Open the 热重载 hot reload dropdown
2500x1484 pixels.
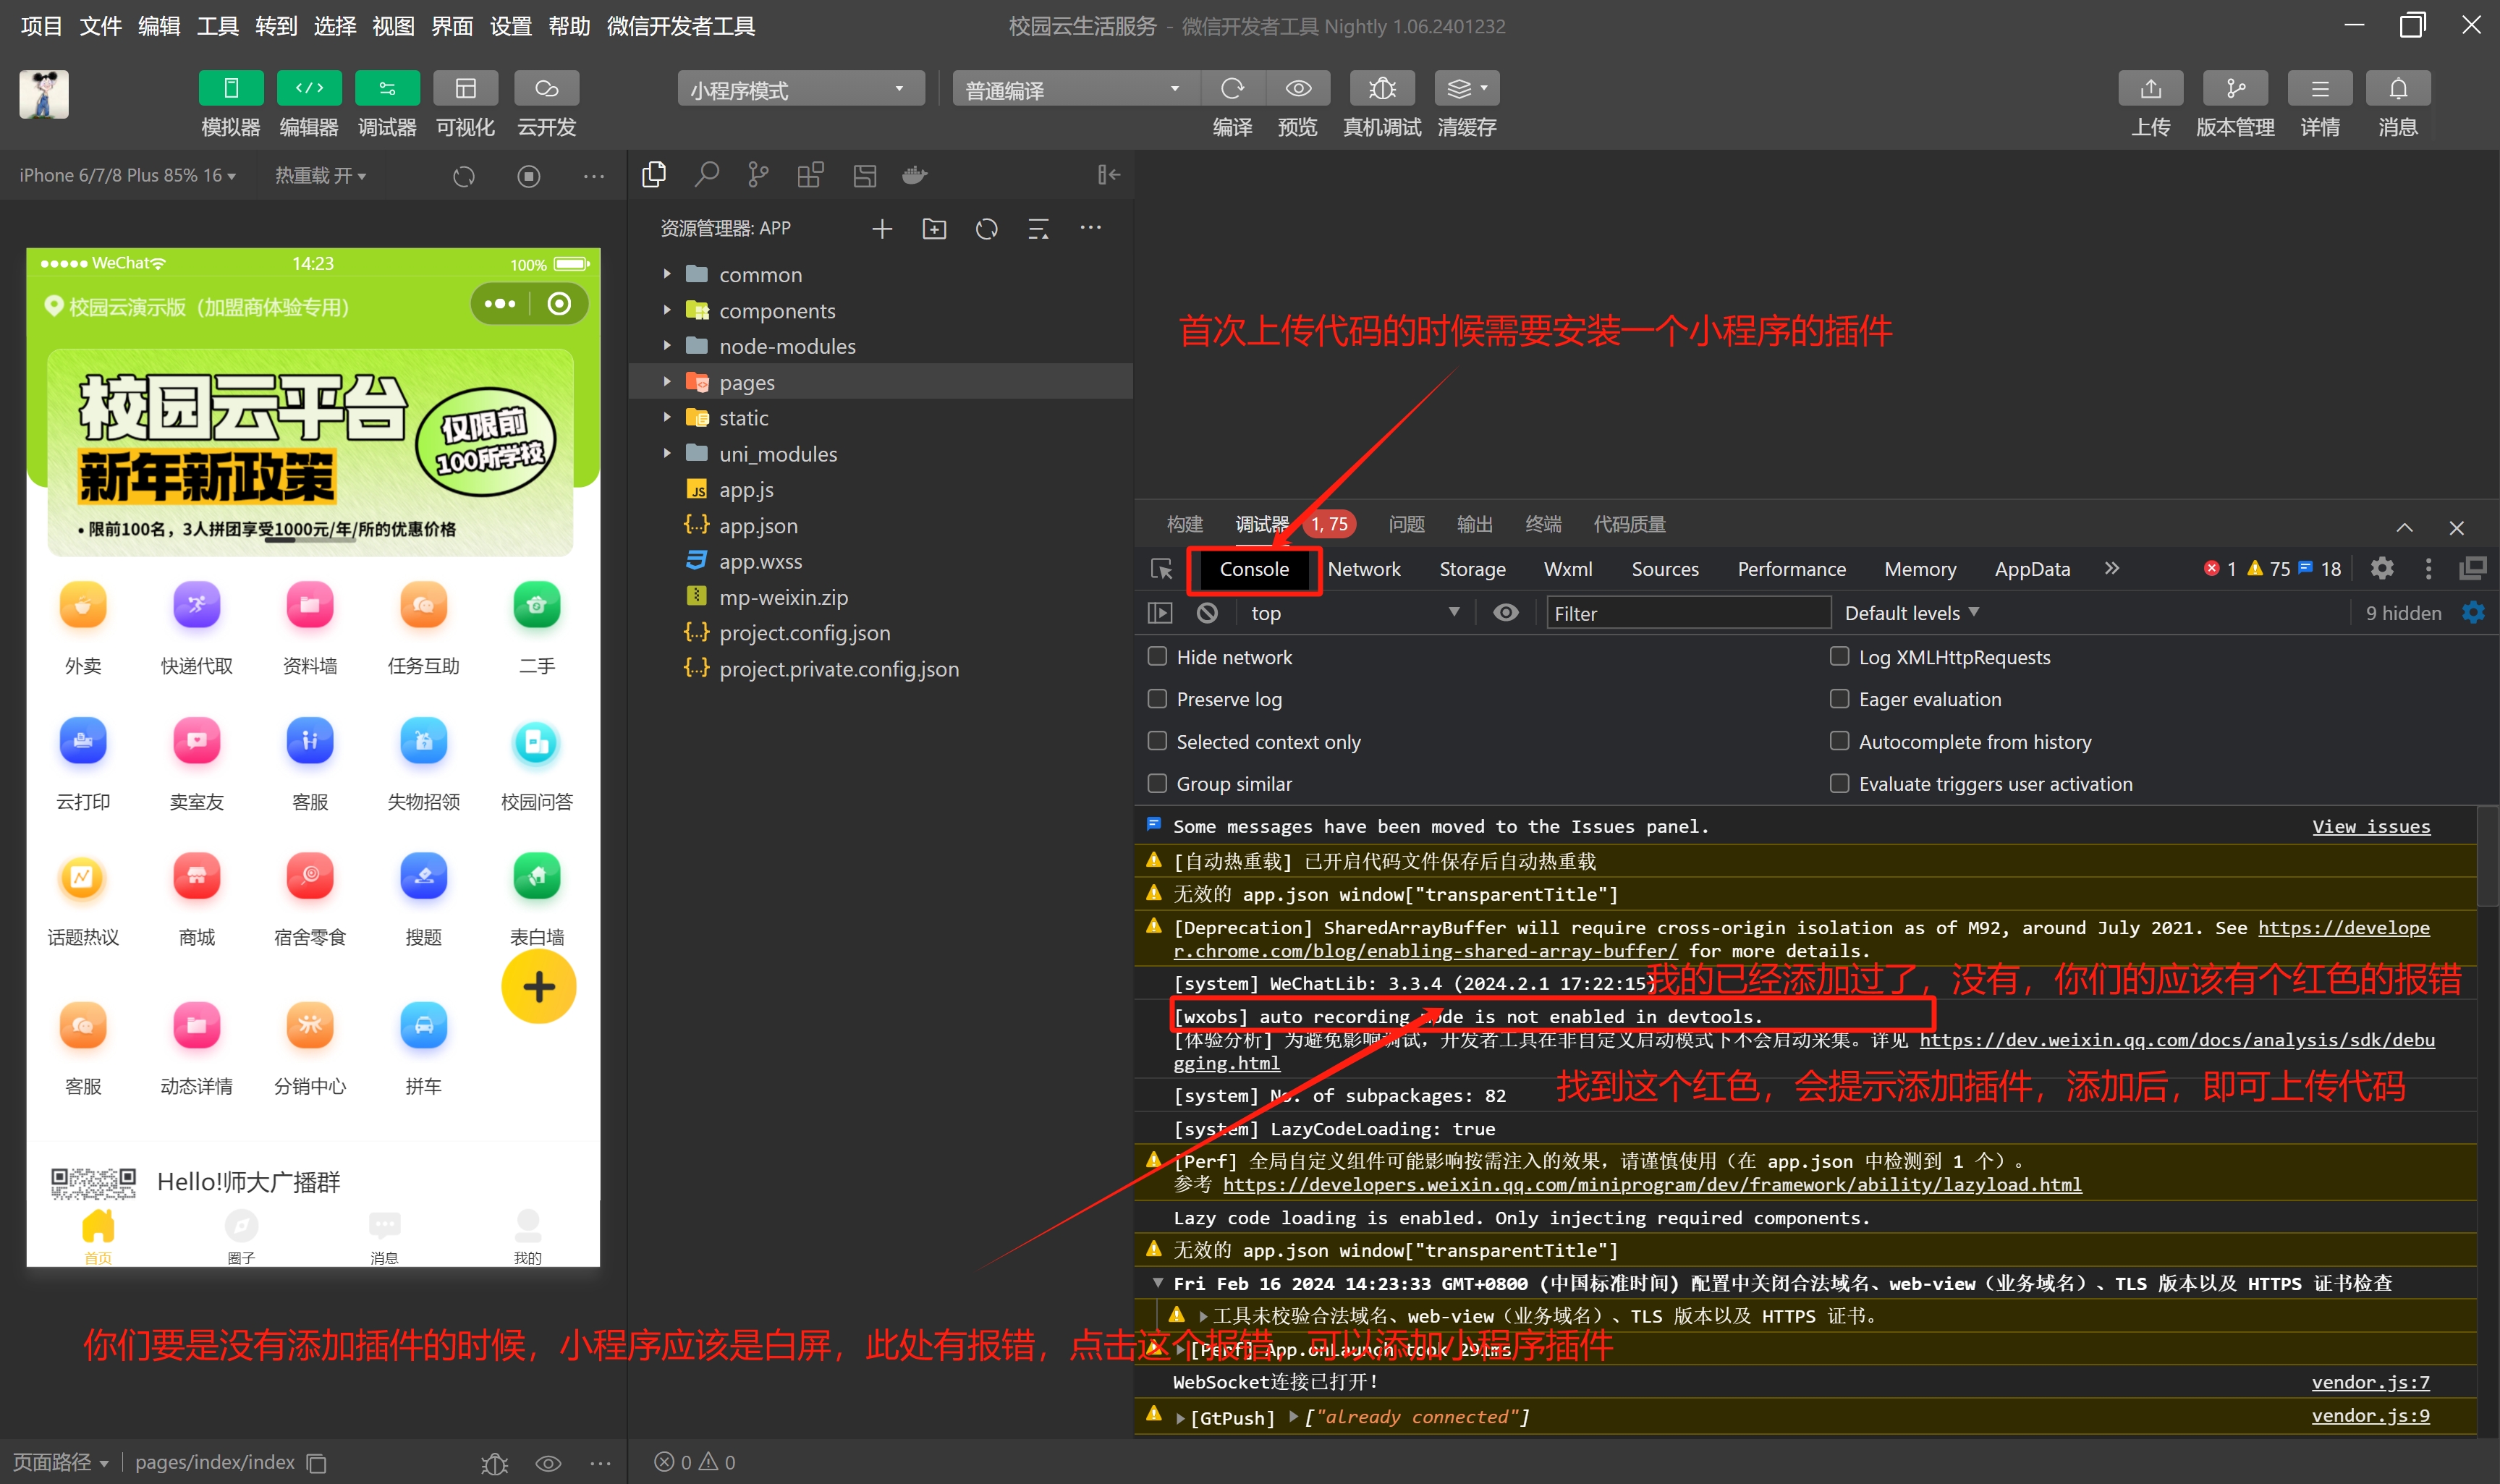(x=320, y=176)
